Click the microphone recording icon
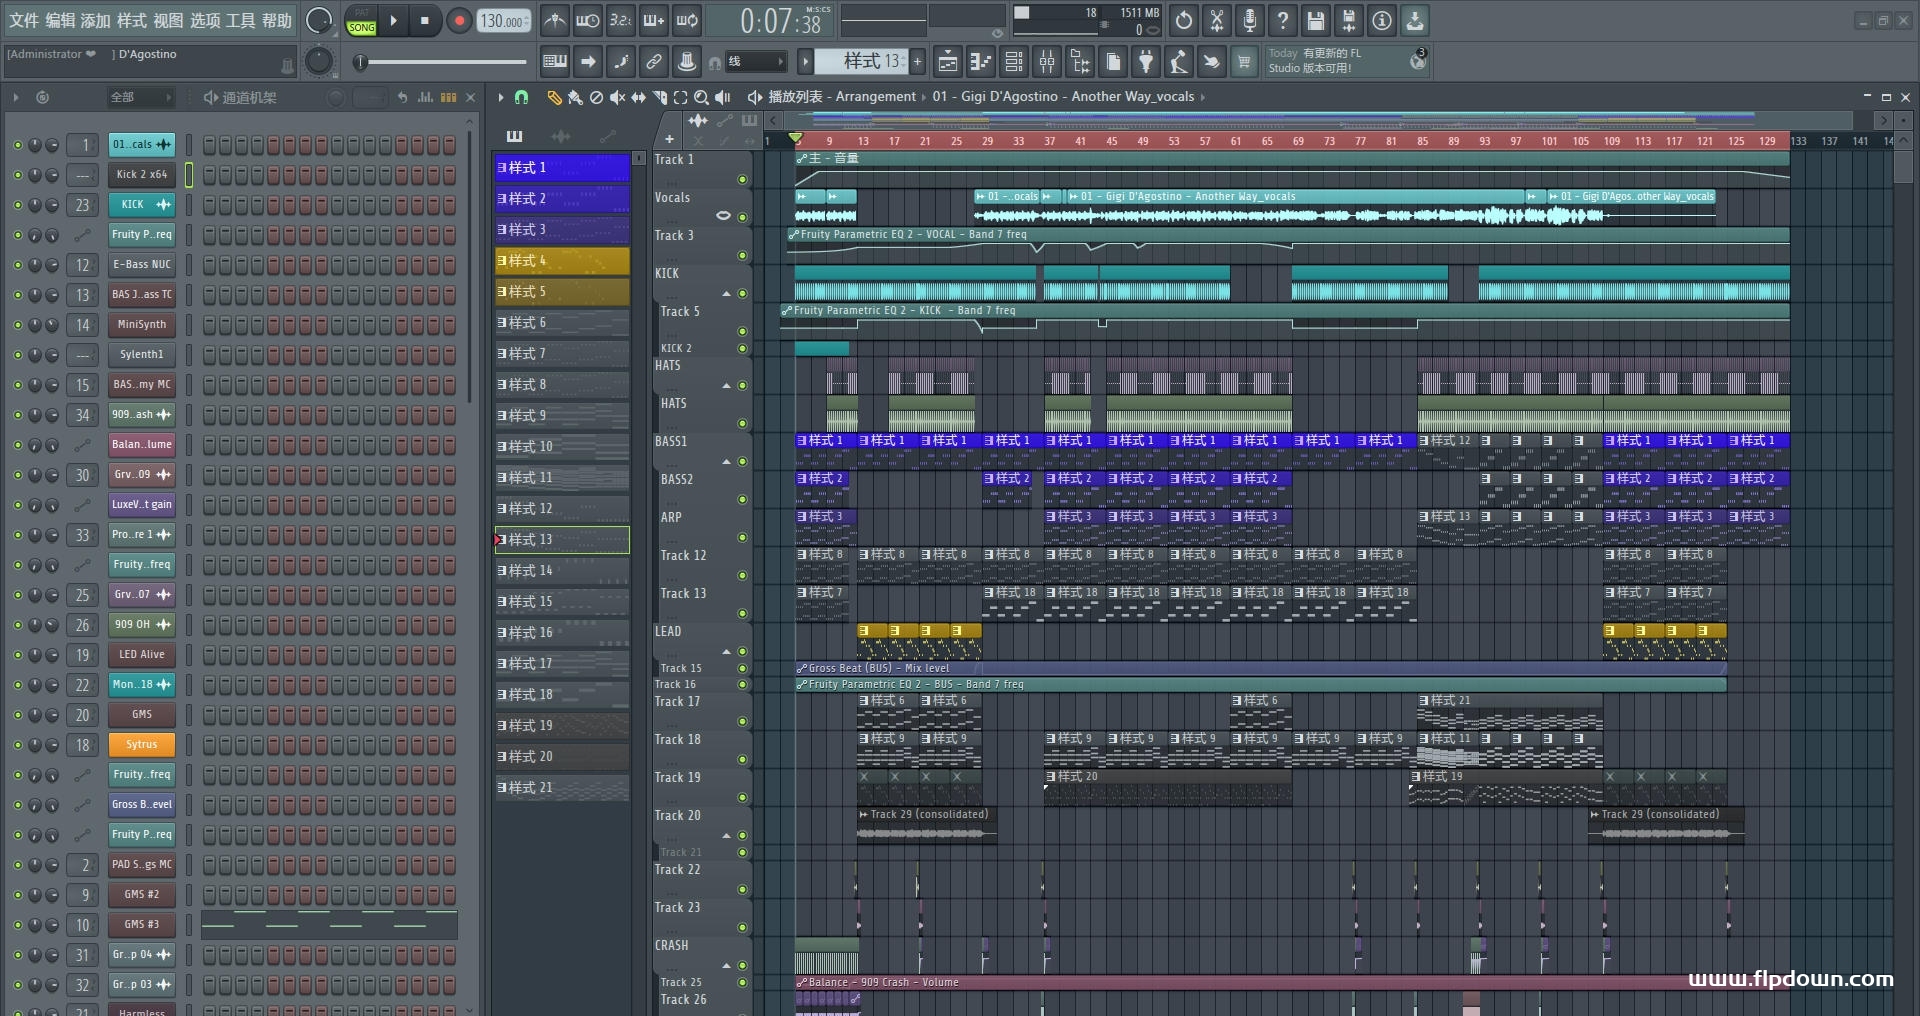 pos(1250,20)
